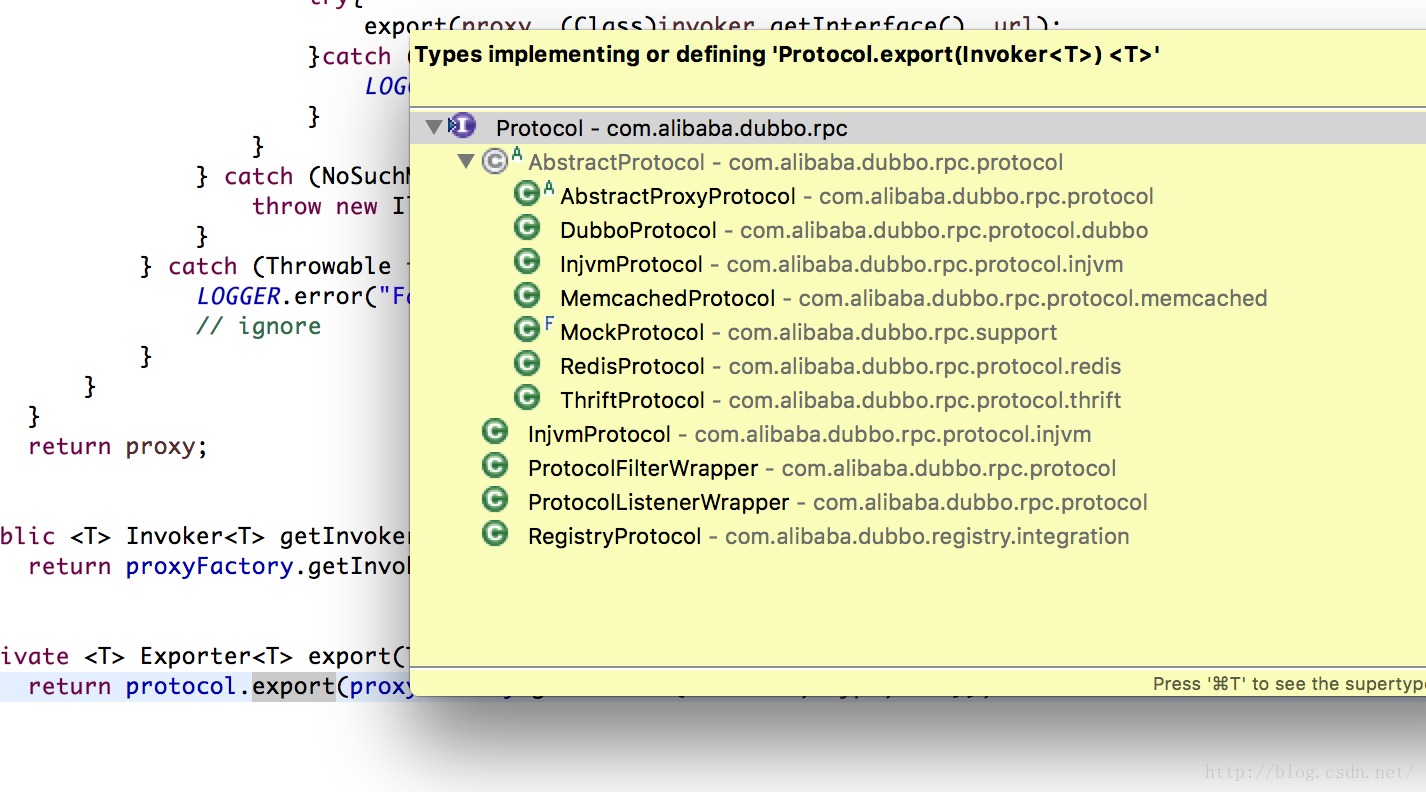The width and height of the screenshot is (1426, 792).
Task: Select the AbstractProxyProtocol type entry
Action: [857, 196]
